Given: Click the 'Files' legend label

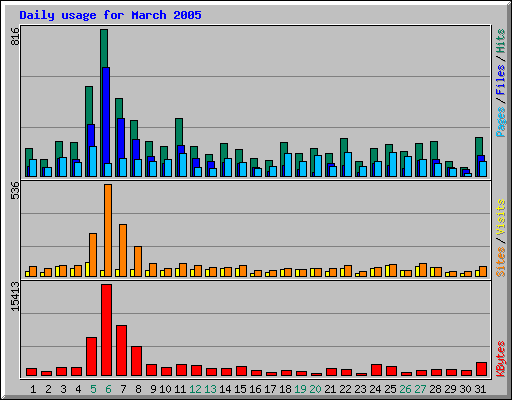Looking at the screenshot, I should pos(501,80).
